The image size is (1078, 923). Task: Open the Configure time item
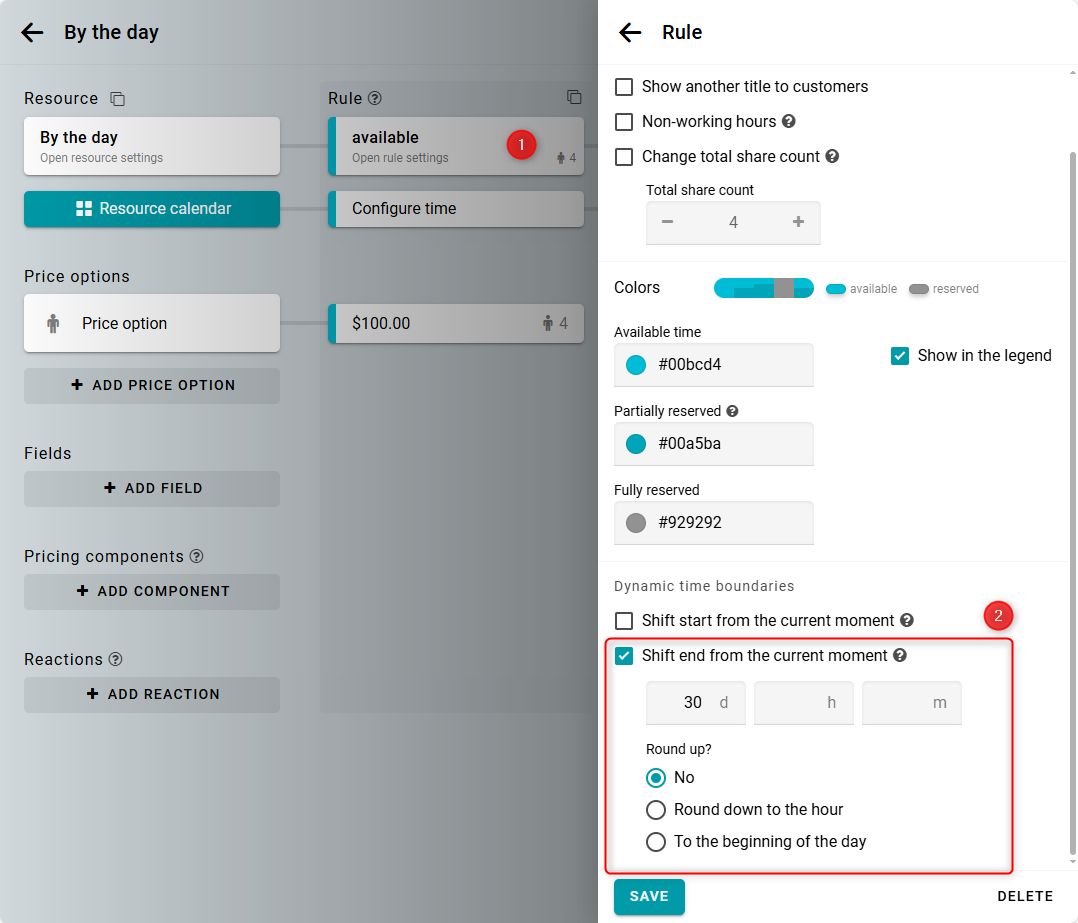pyautogui.click(x=456, y=209)
